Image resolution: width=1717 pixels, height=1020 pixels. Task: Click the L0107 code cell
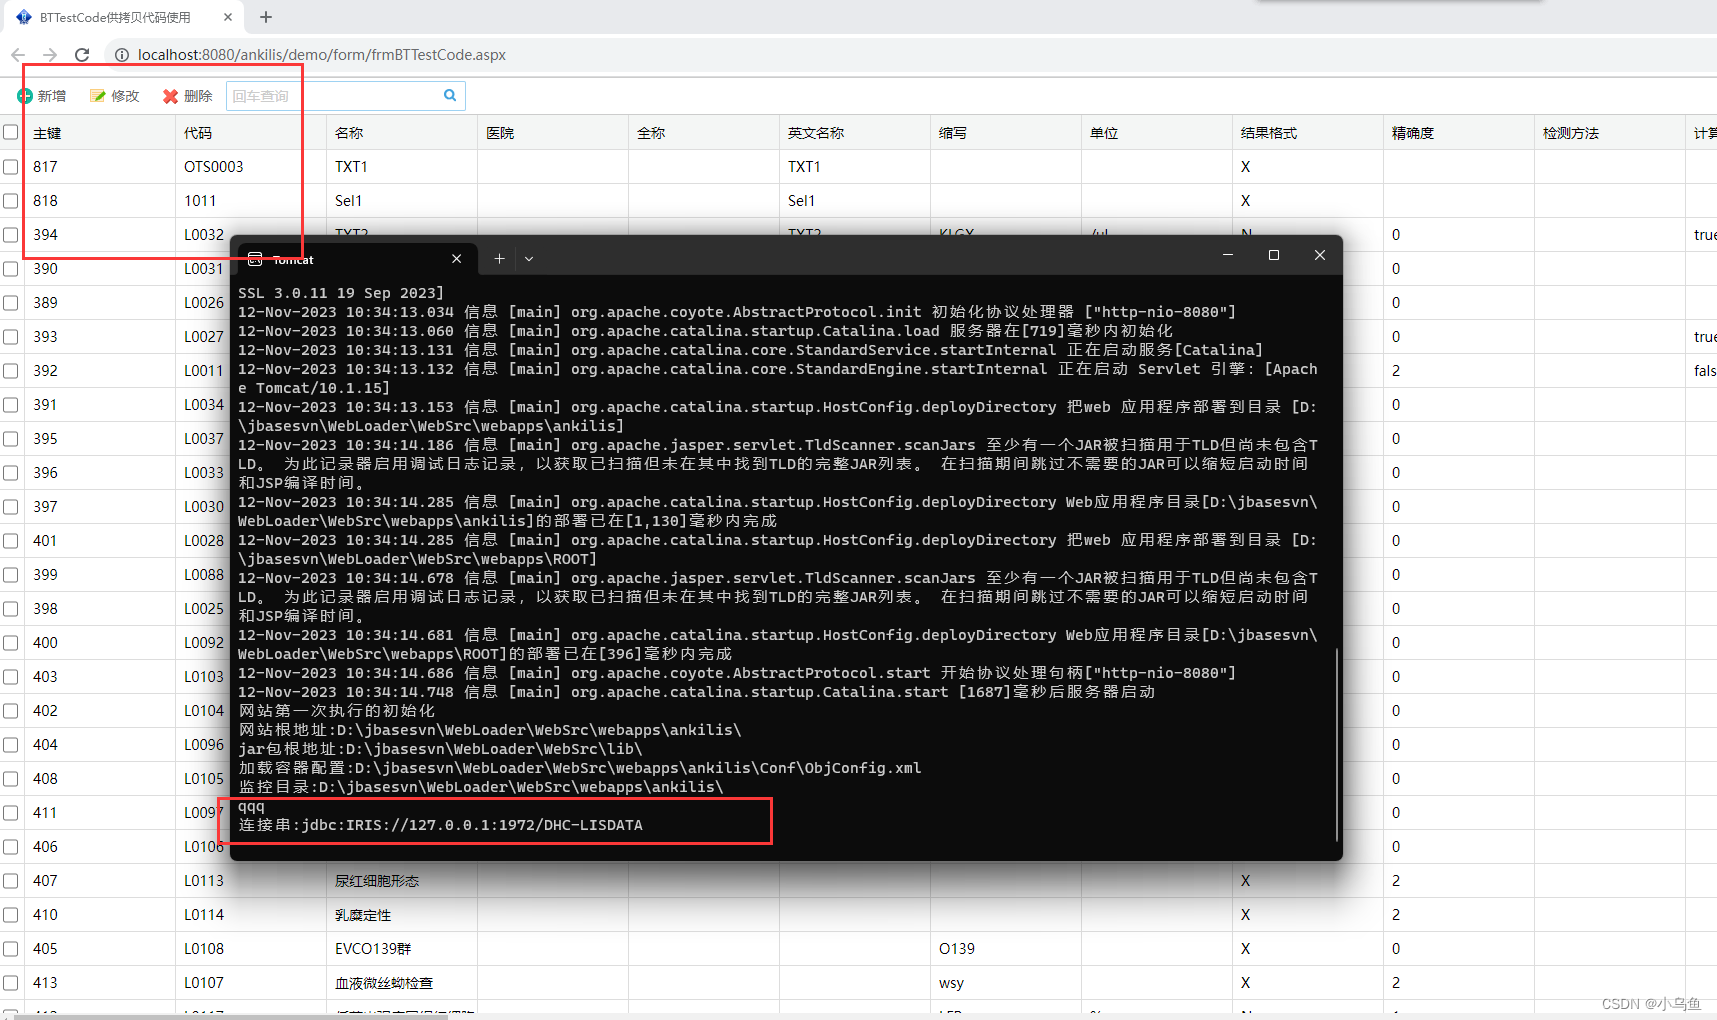[251, 983]
